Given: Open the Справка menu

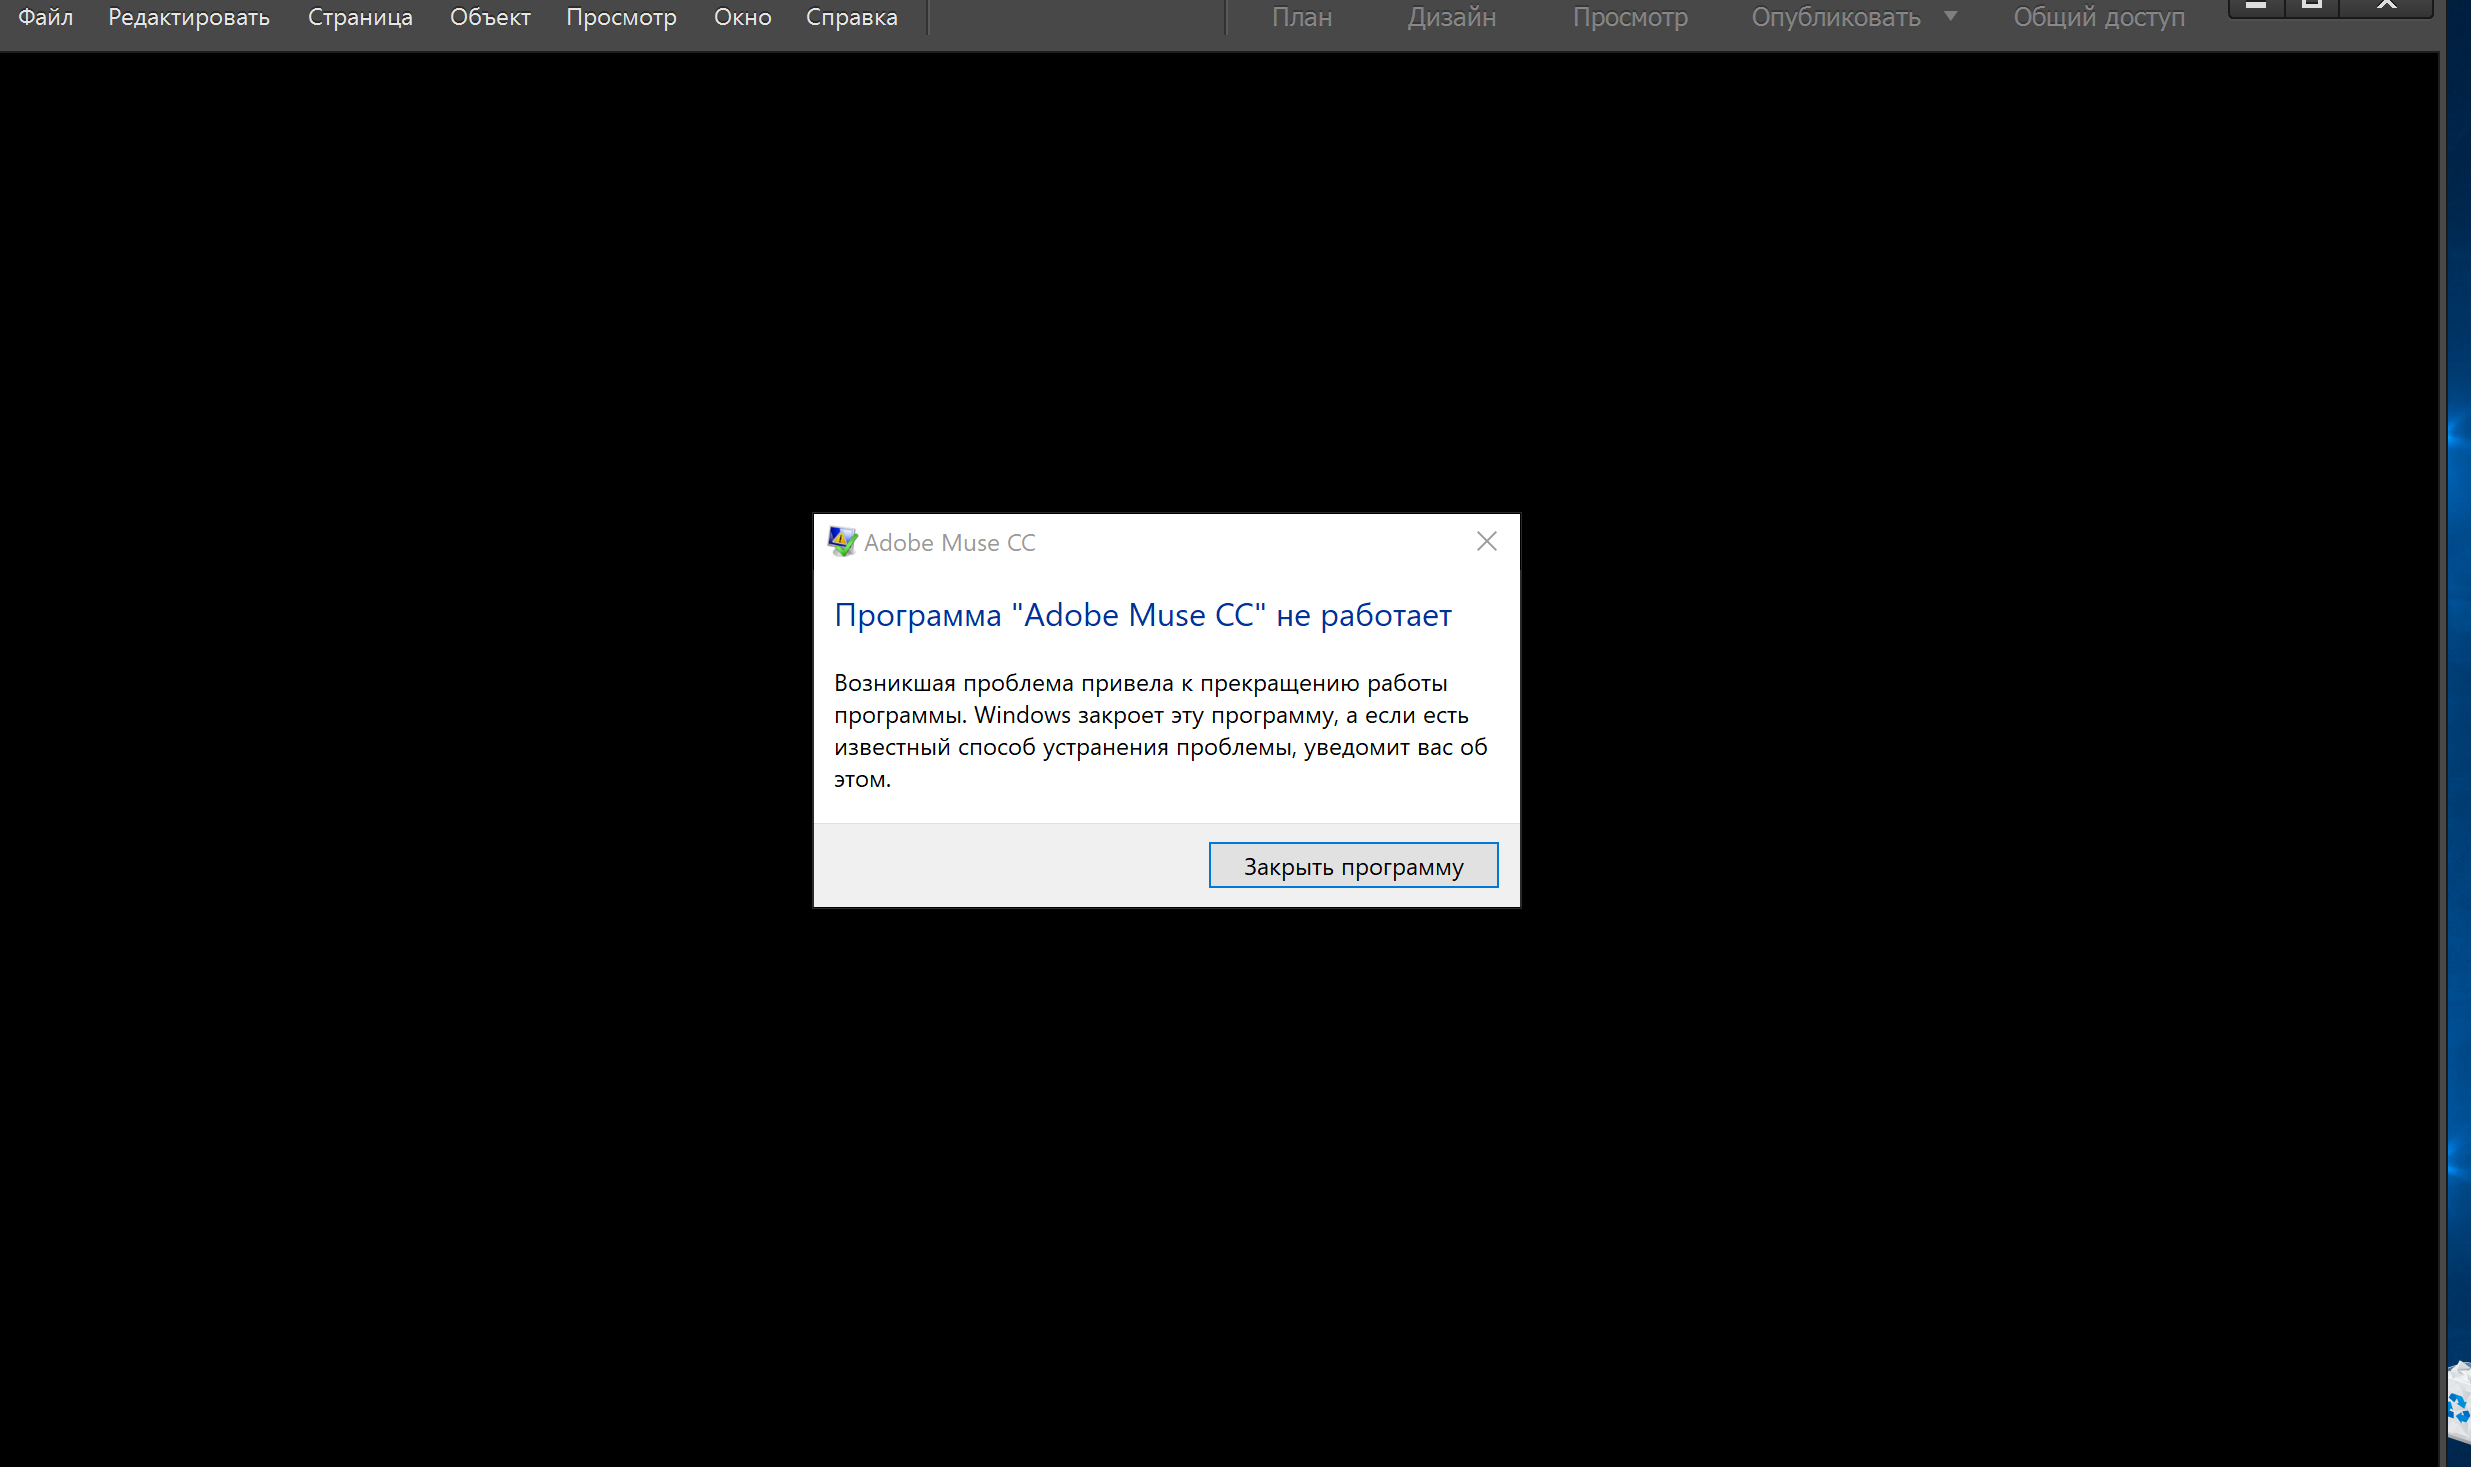Looking at the screenshot, I should click(x=852, y=17).
